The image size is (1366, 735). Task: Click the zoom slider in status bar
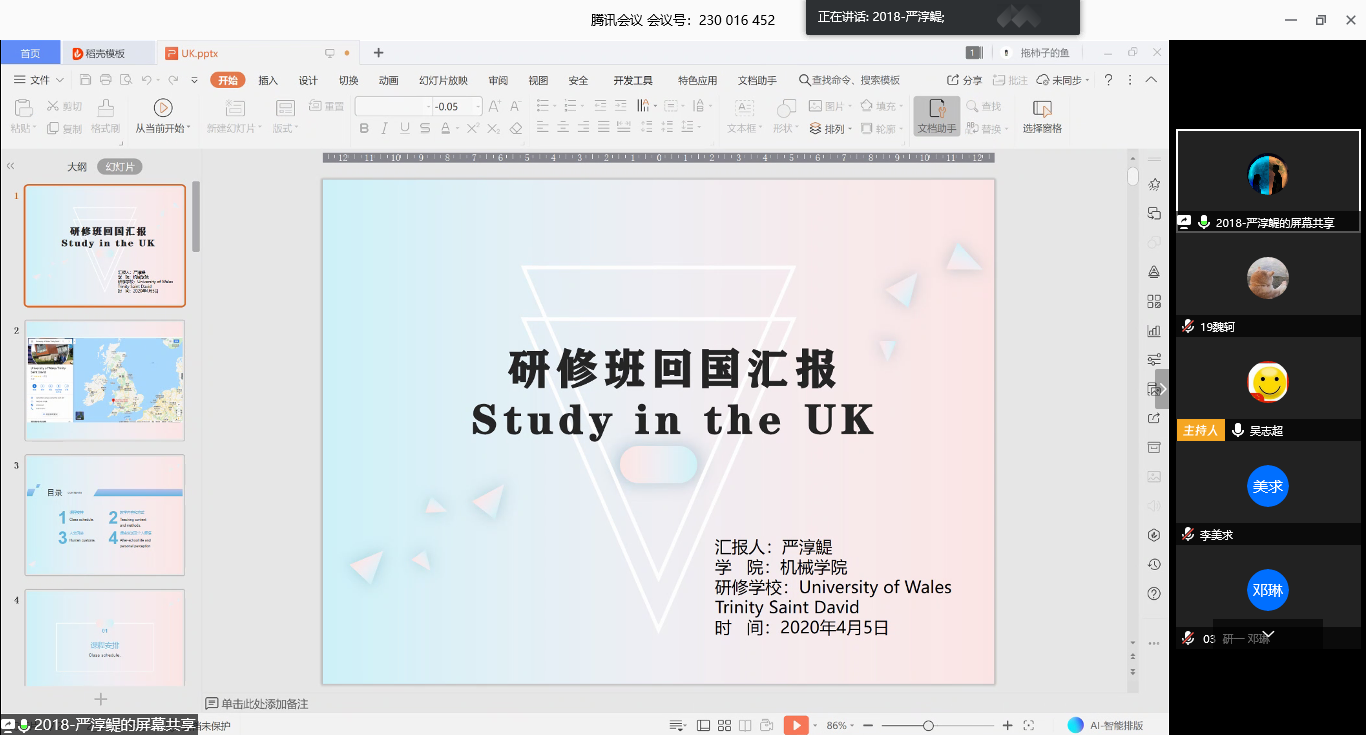[x=928, y=725]
